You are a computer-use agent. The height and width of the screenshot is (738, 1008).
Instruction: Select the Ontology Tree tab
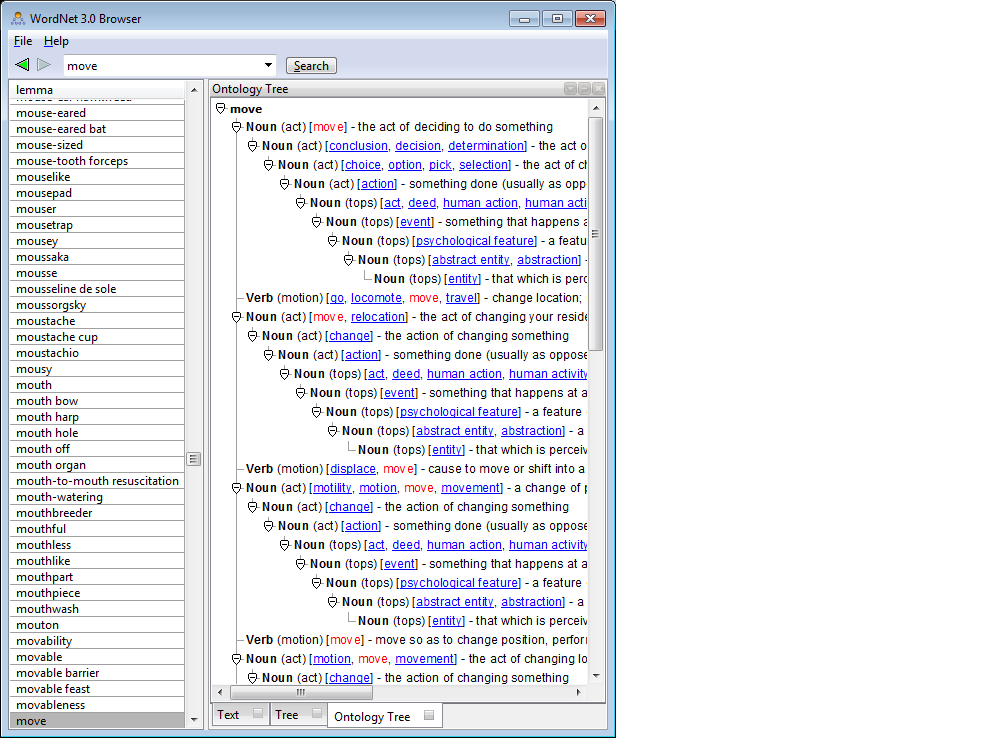384,716
